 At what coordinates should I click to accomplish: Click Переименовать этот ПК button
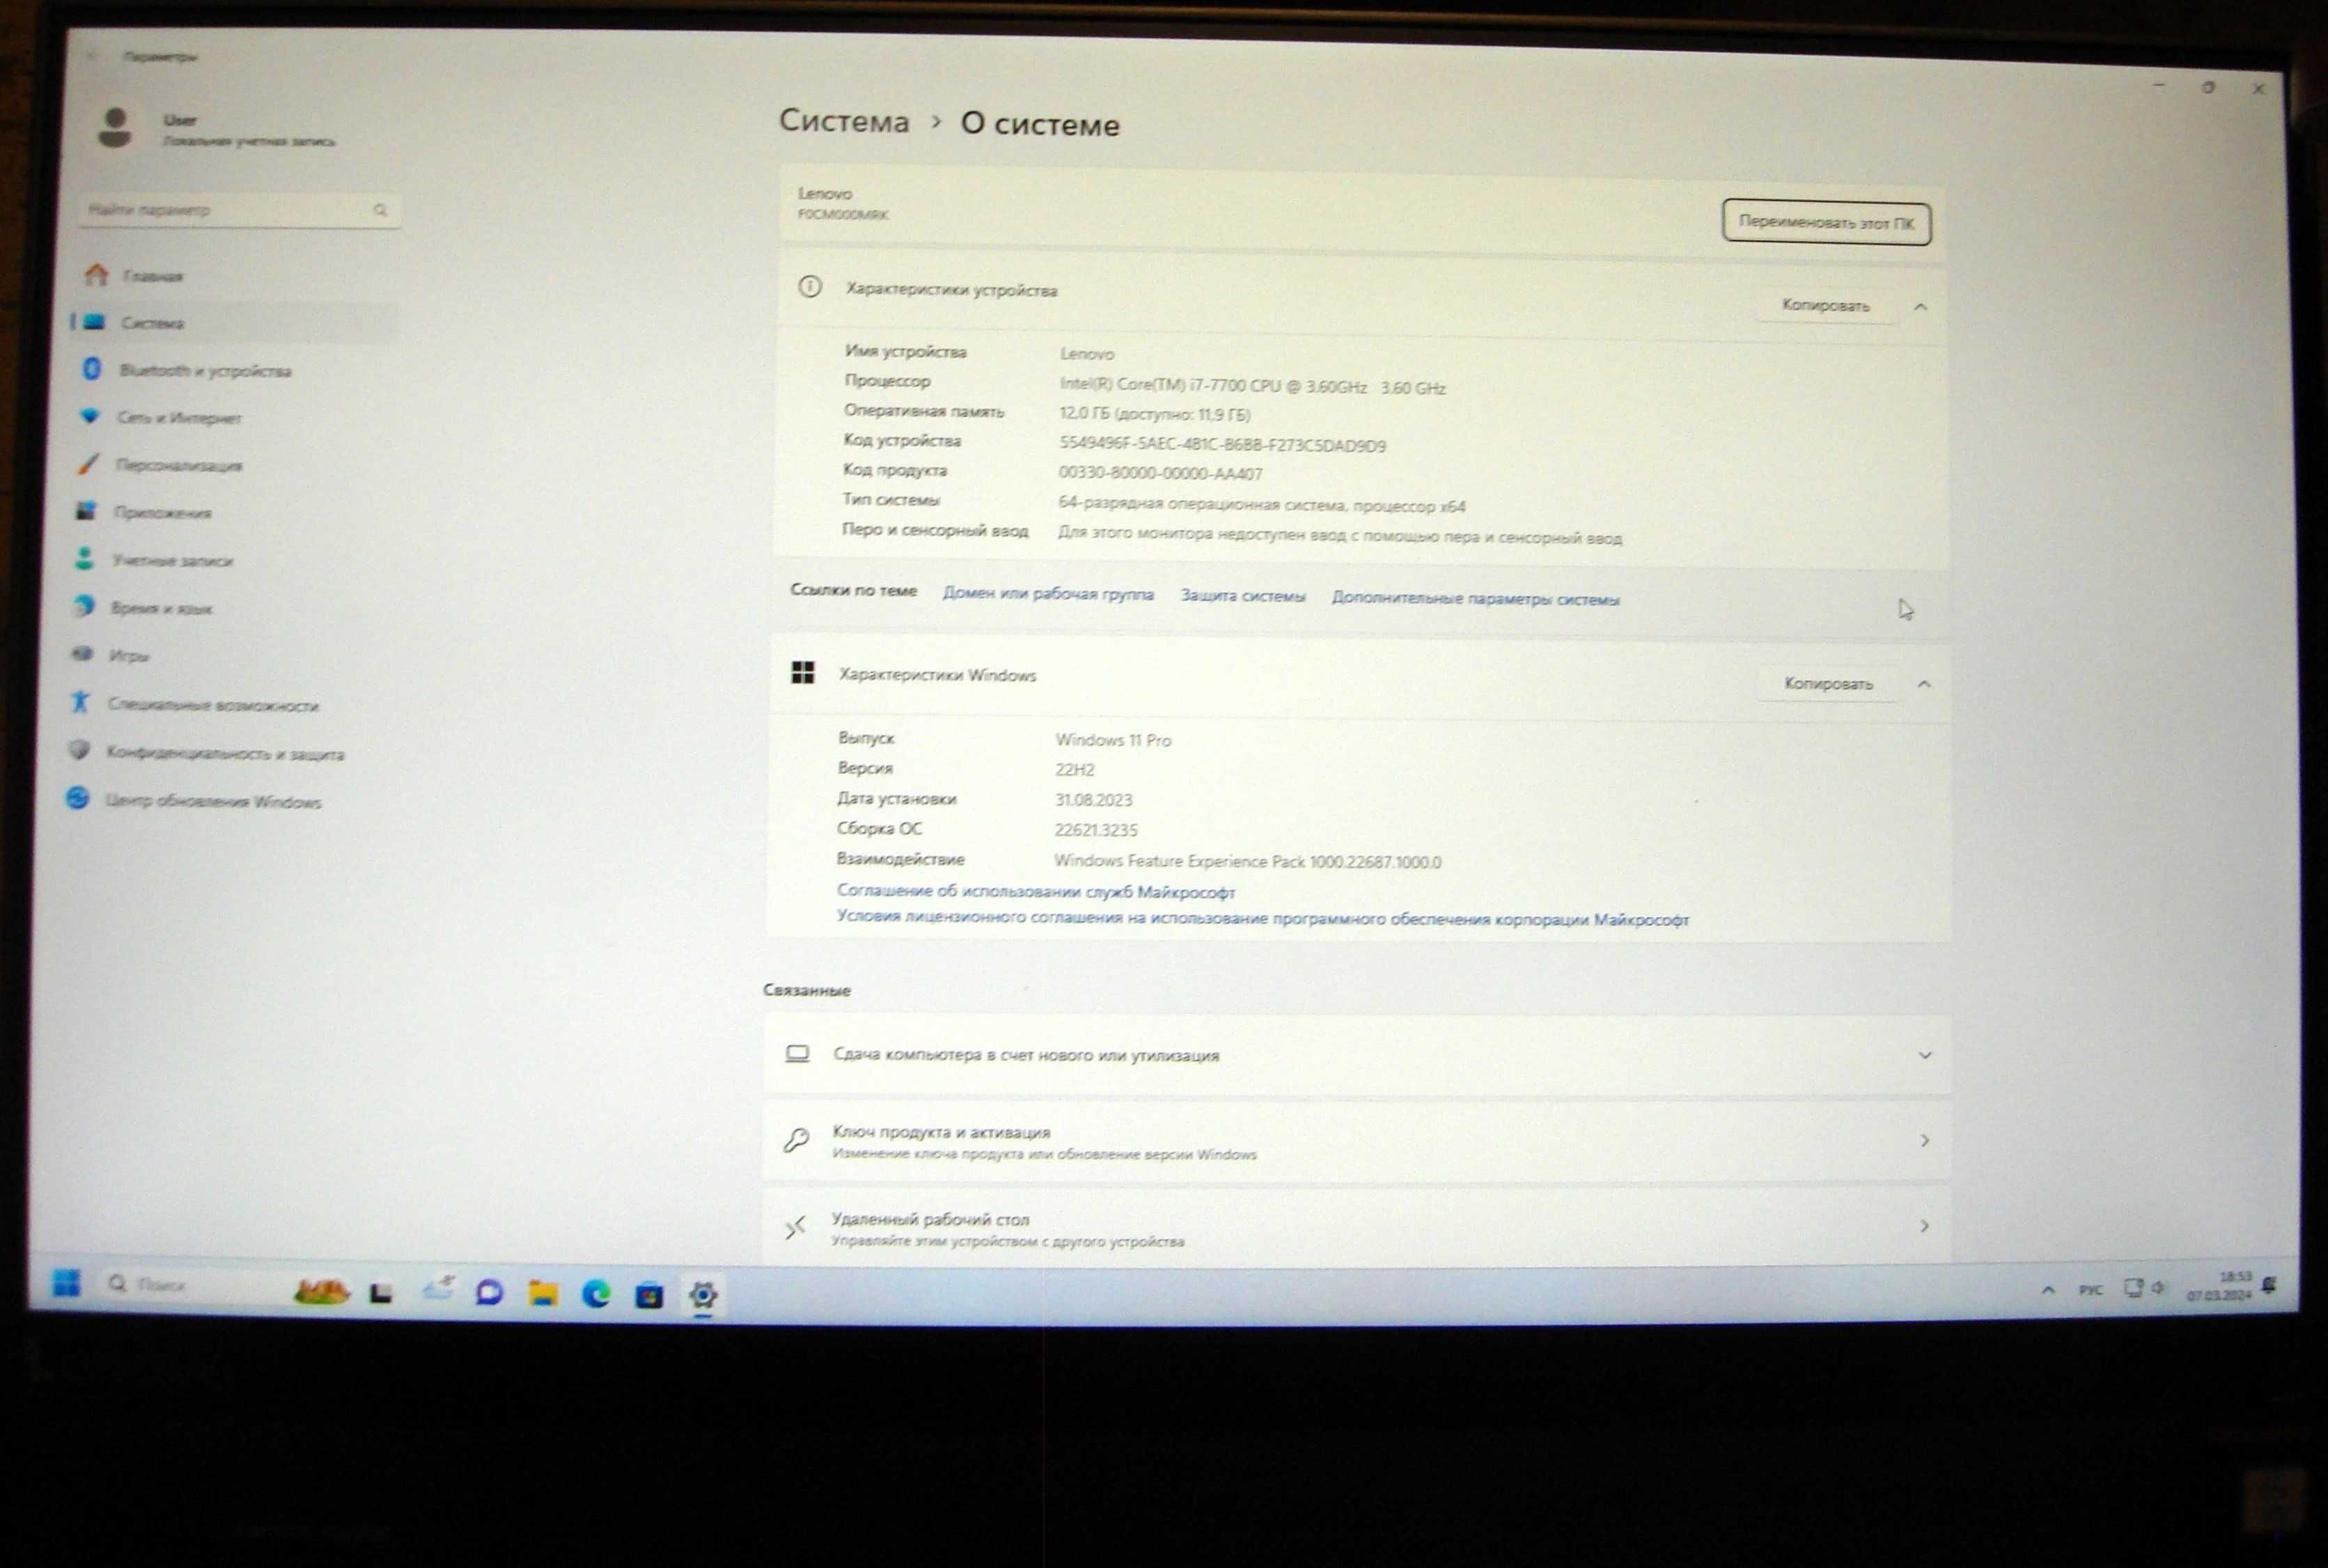(1826, 222)
